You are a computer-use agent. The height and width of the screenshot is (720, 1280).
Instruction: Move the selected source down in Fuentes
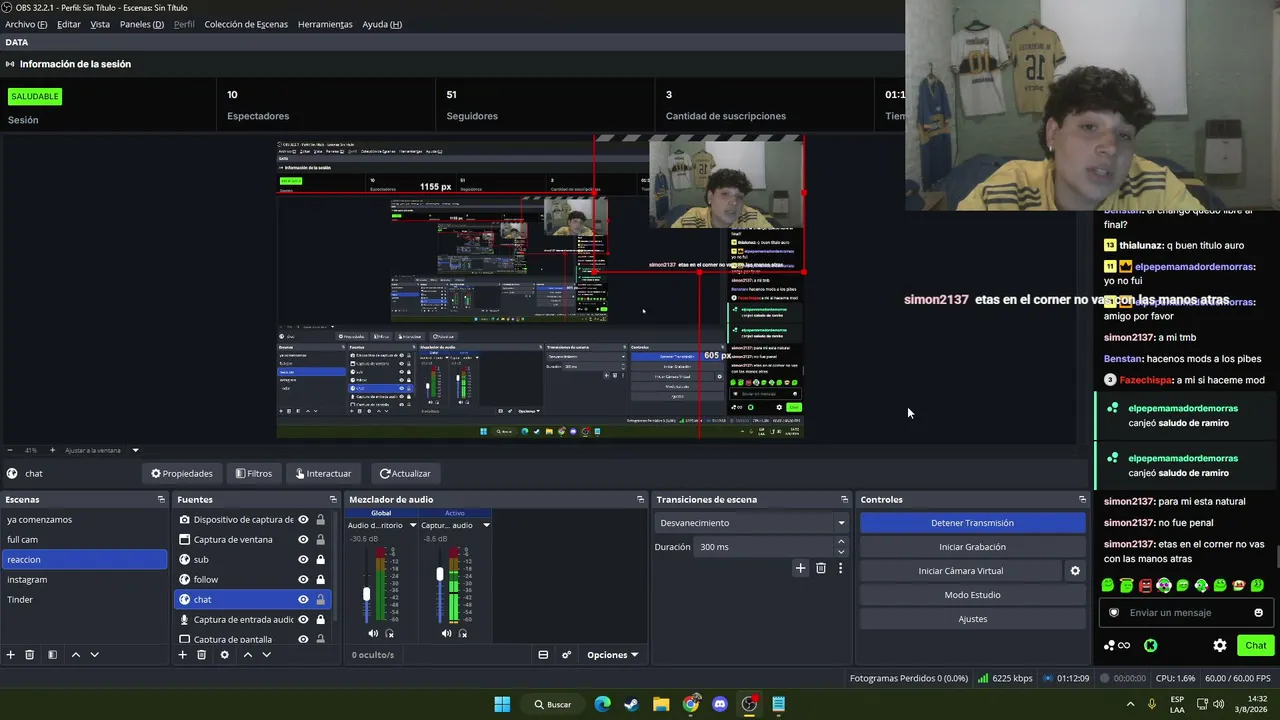[x=266, y=655]
